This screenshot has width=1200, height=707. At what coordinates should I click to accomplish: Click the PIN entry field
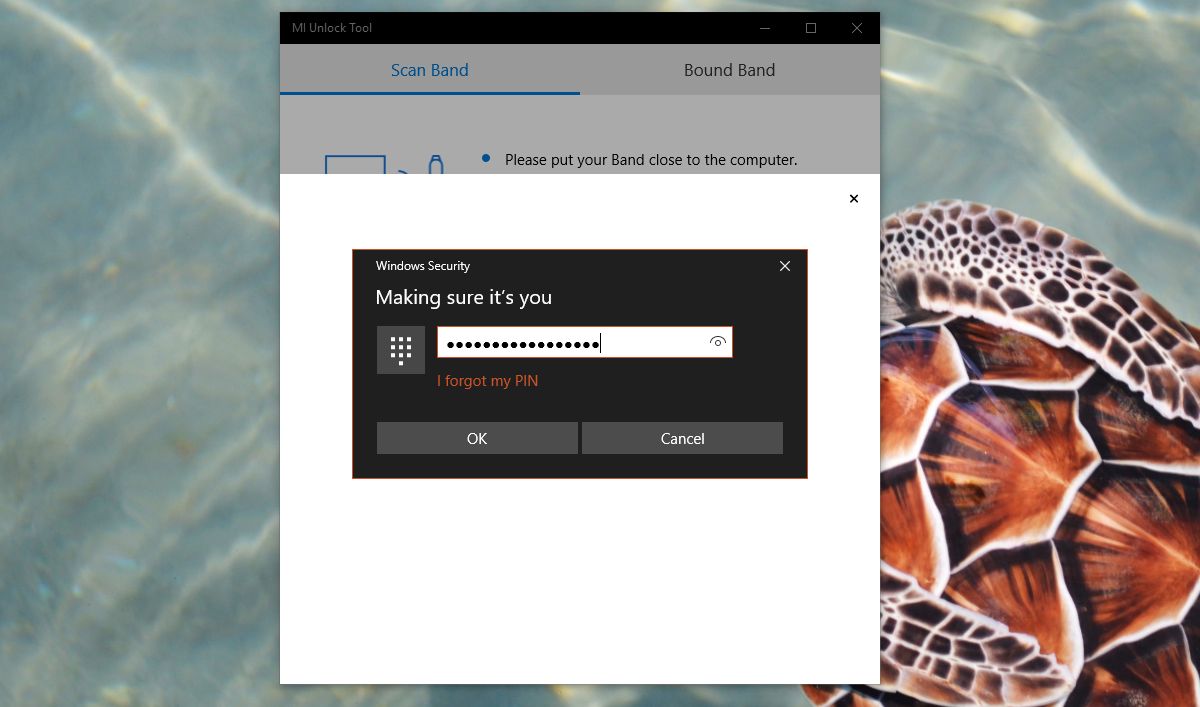pyautogui.click(x=585, y=342)
